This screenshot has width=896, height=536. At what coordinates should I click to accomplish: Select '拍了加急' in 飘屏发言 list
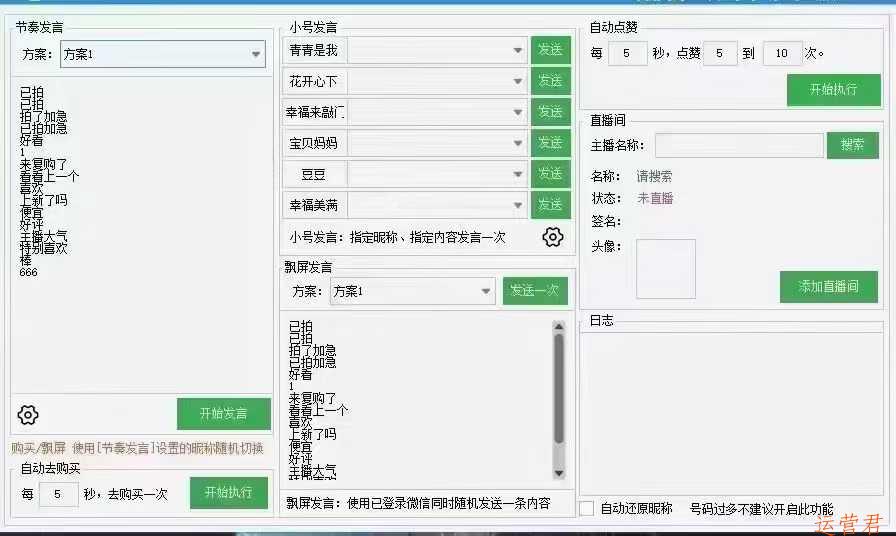tap(312, 350)
